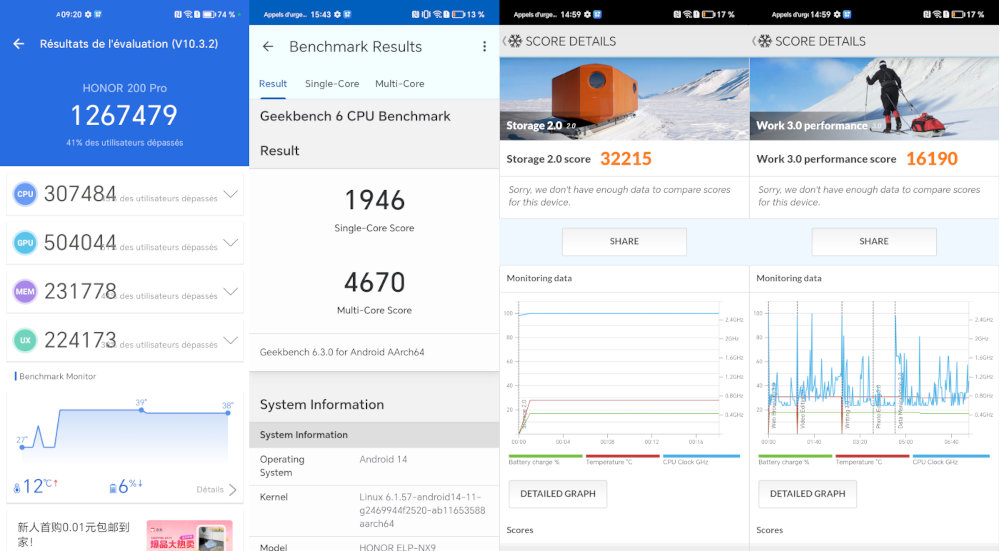Screen dimensions: 1000x551
Task: Tap the GPU score badge icon
Action: pos(25,242)
